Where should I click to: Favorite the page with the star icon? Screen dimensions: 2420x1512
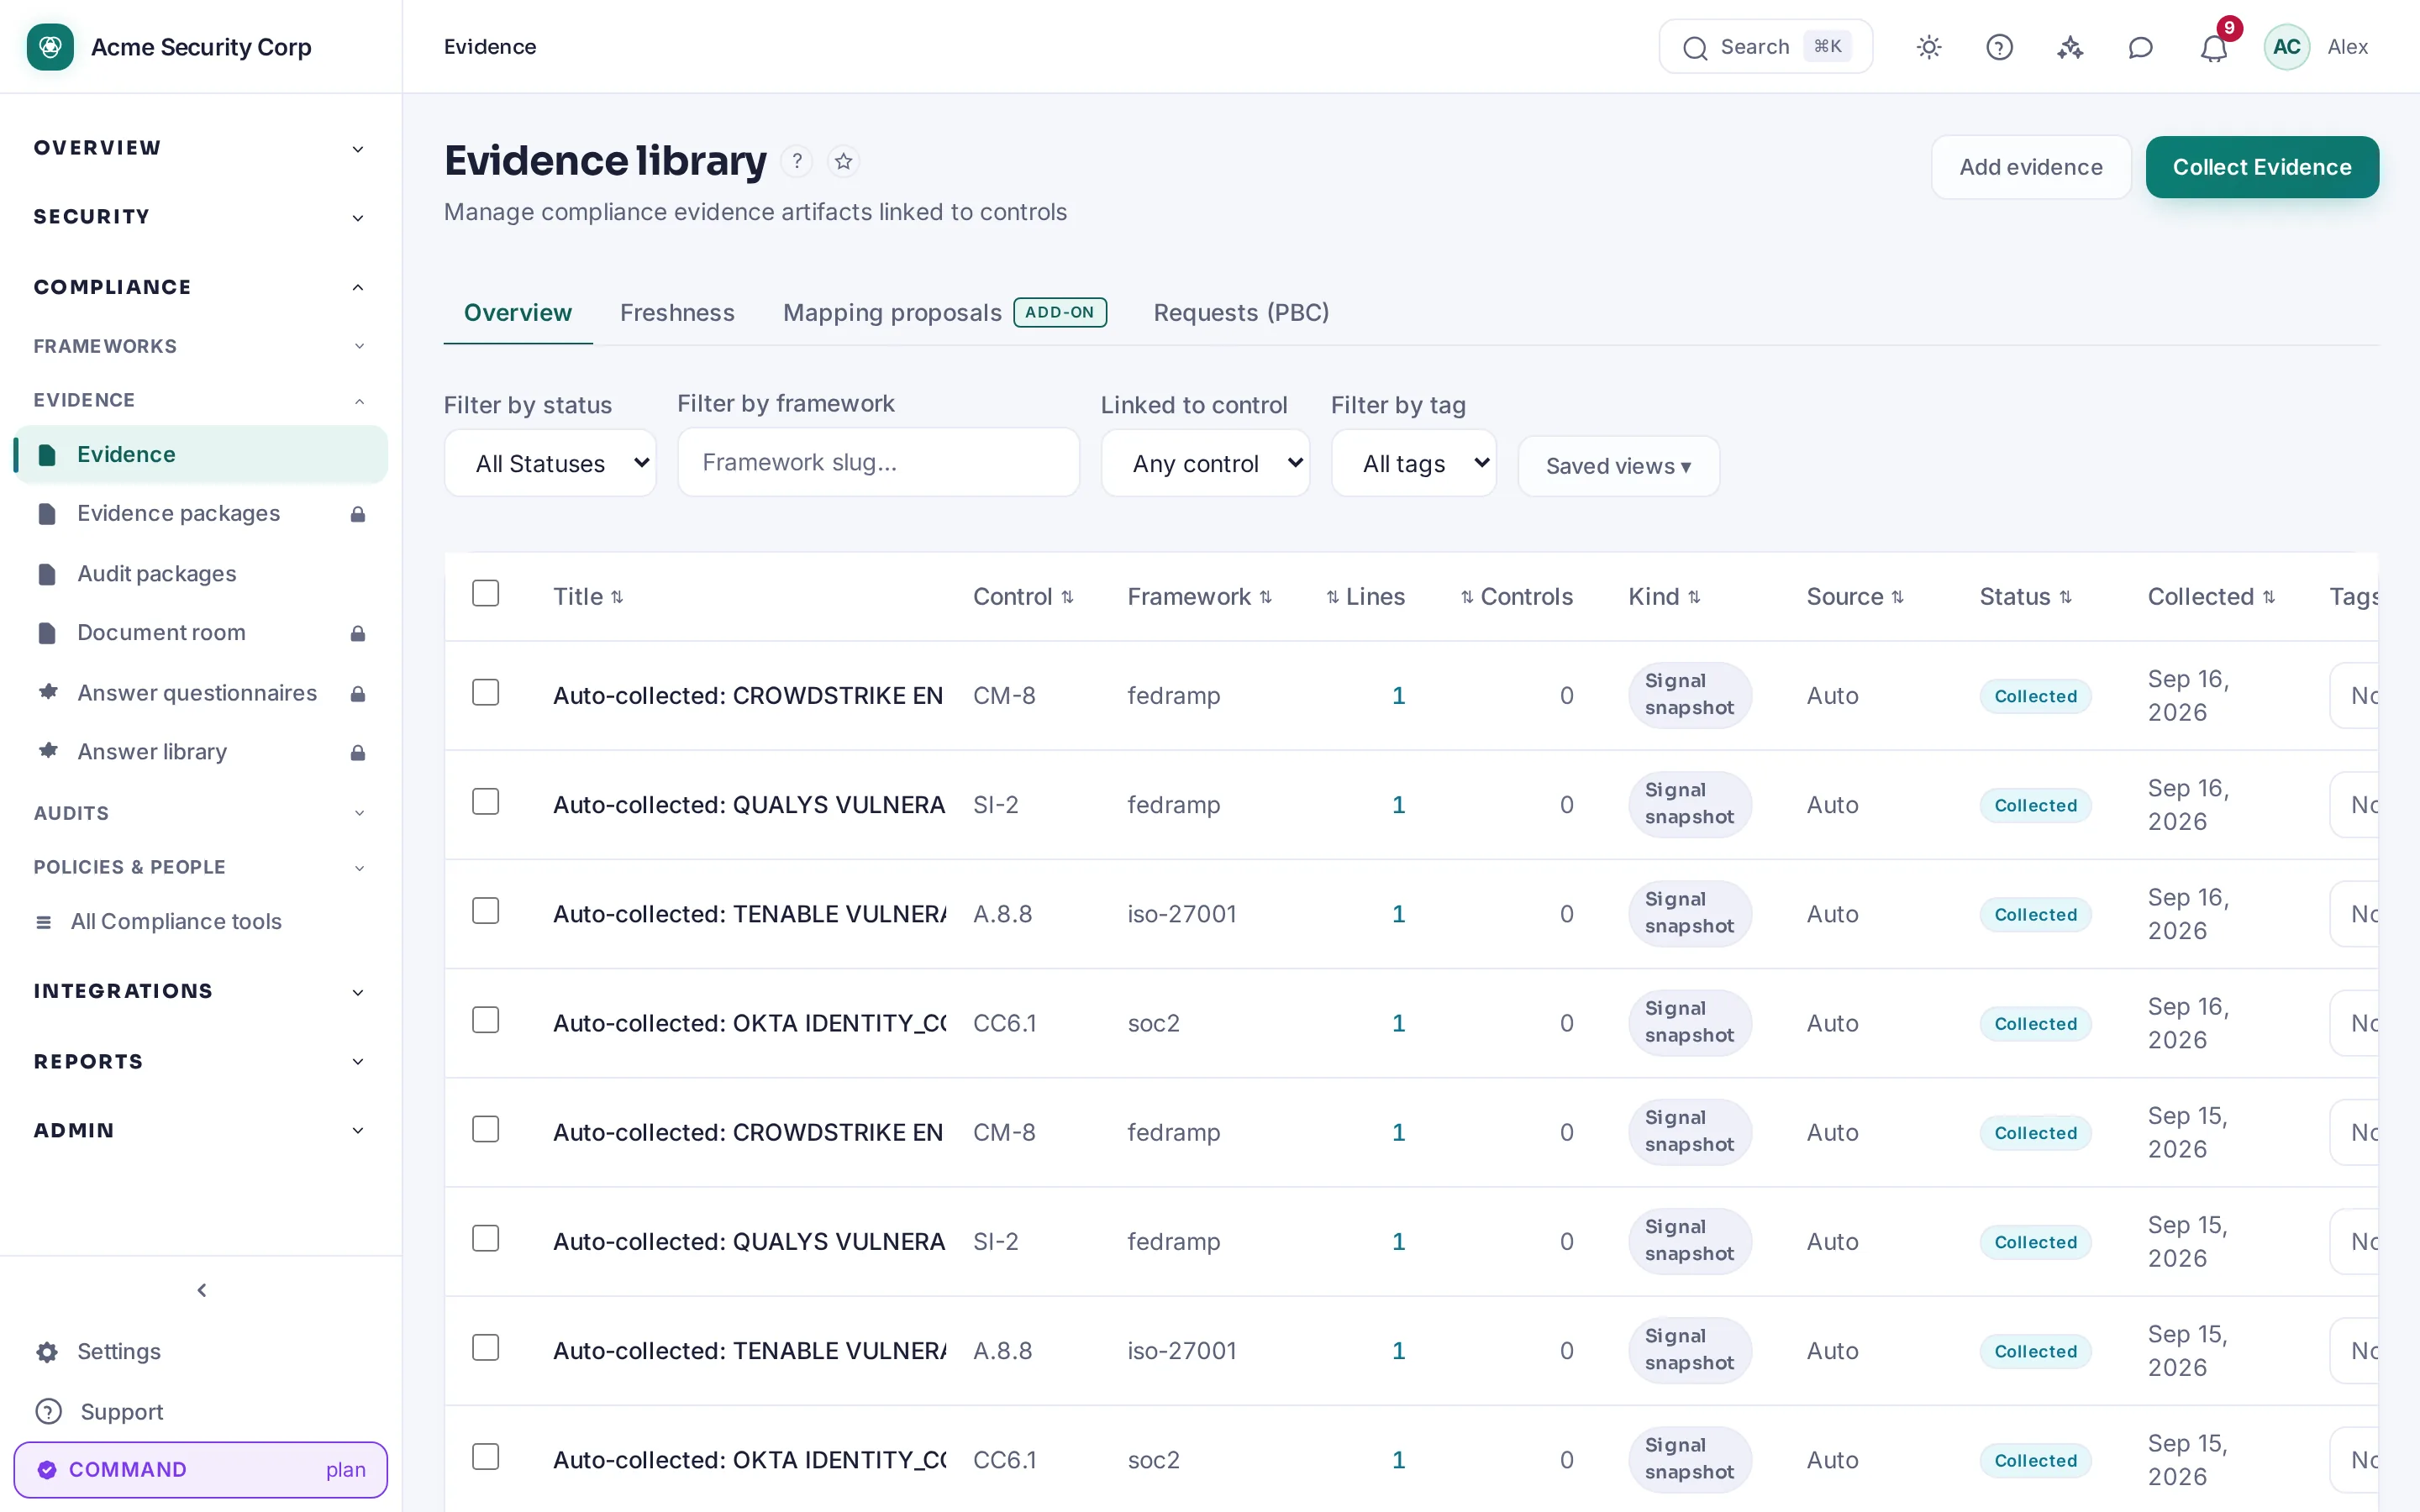coord(843,161)
